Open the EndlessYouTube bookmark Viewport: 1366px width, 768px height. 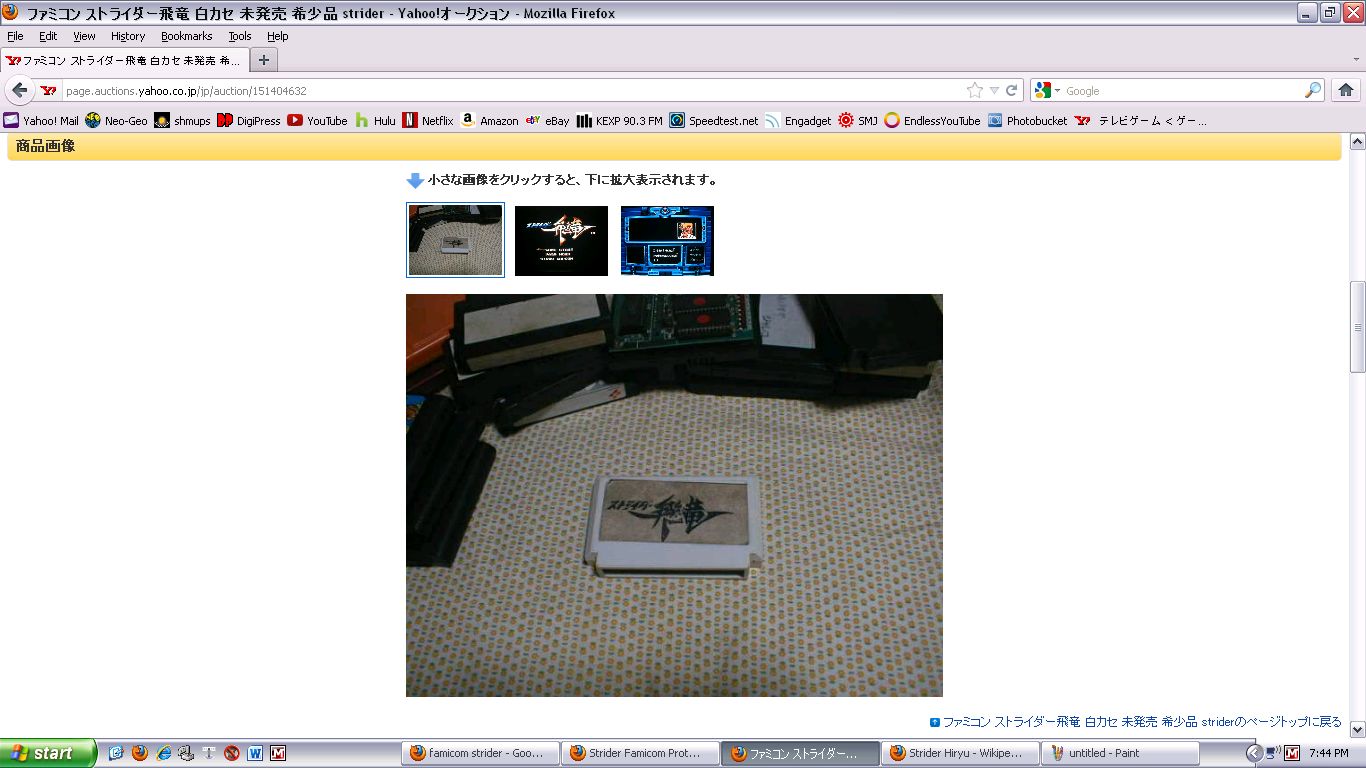(x=932, y=121)
